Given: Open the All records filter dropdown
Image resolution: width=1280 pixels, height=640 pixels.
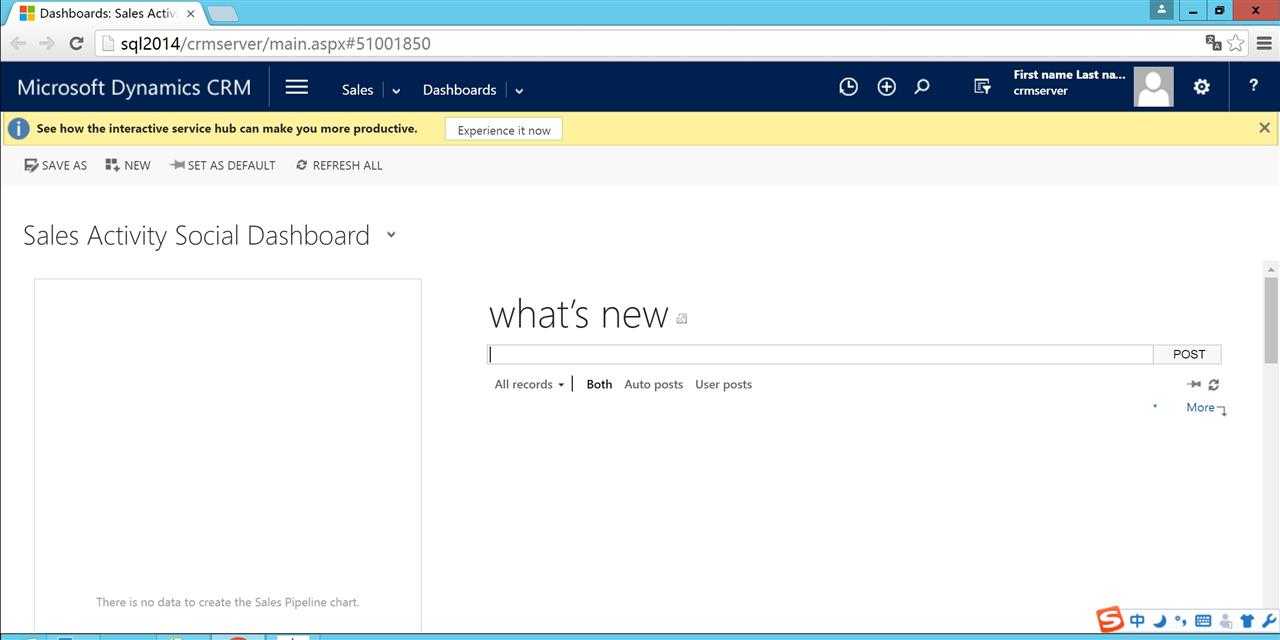Looking at the screenshot, I should coord(529,384).
